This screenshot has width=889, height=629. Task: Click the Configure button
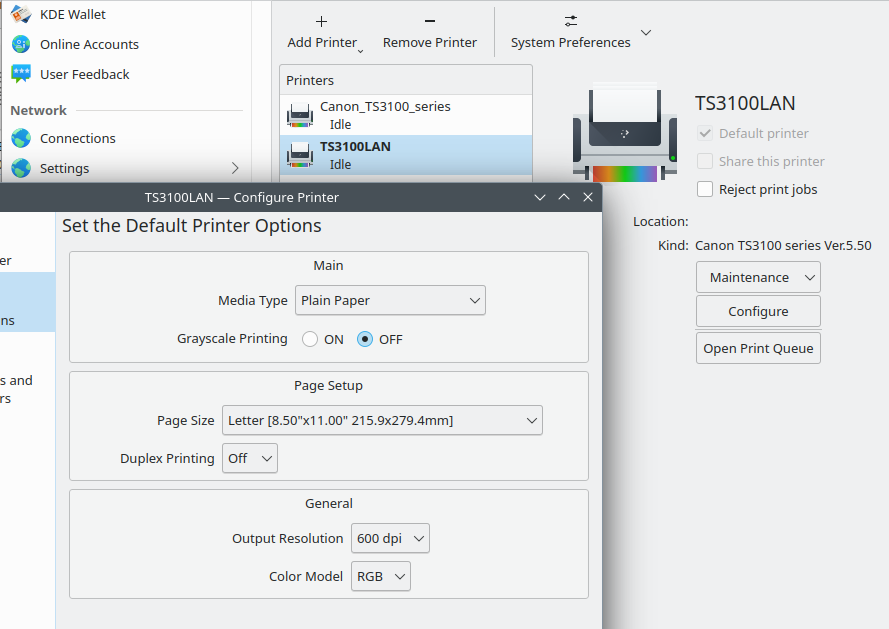click(758, 311)
